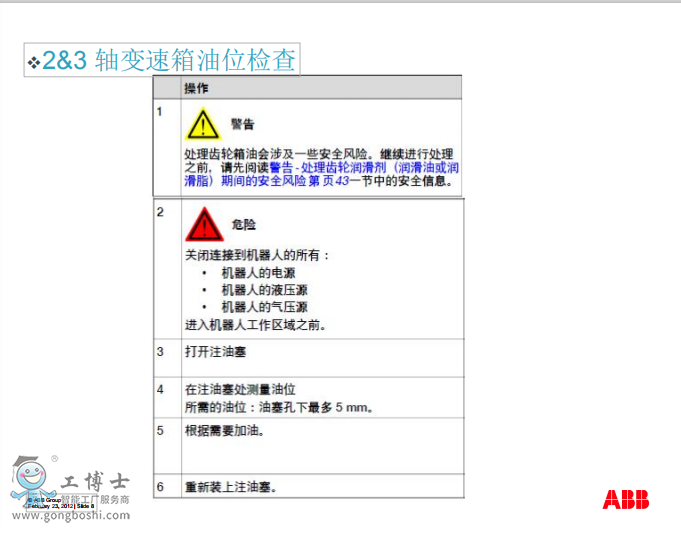Image resolution: width=681 pixels, height=535 pixels.
Task: Click the red danger triangle icon
Action: [x=202, y=225]
